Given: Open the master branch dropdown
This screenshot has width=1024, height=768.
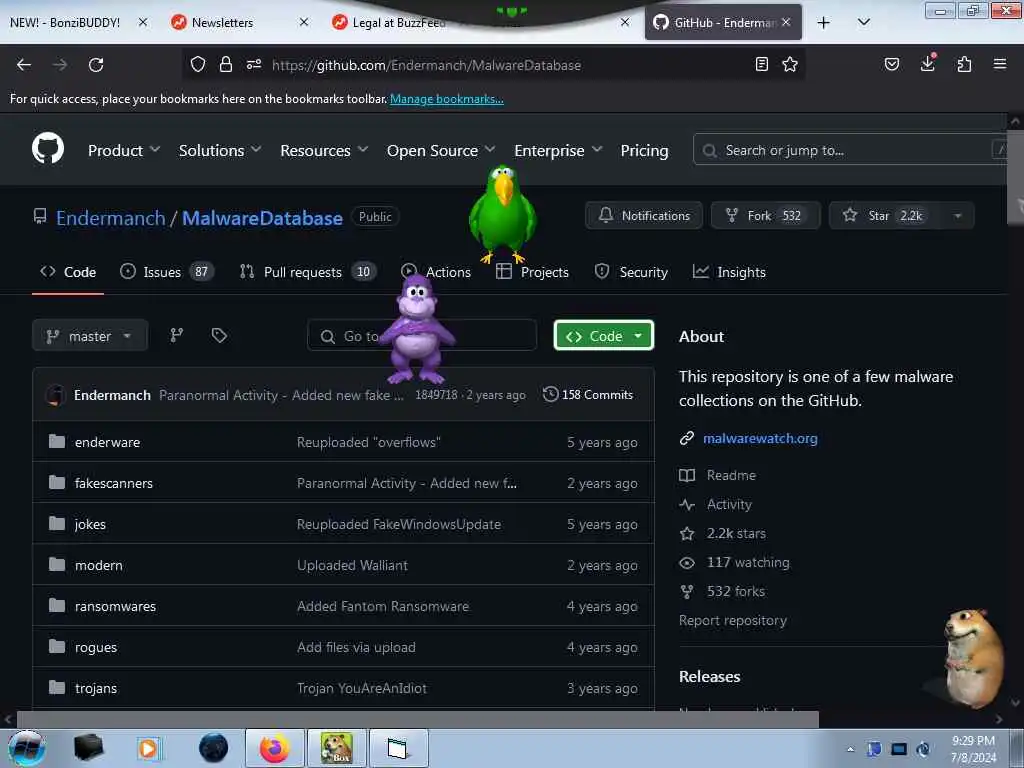Looking at the screenshot, I should pos(90,336).
